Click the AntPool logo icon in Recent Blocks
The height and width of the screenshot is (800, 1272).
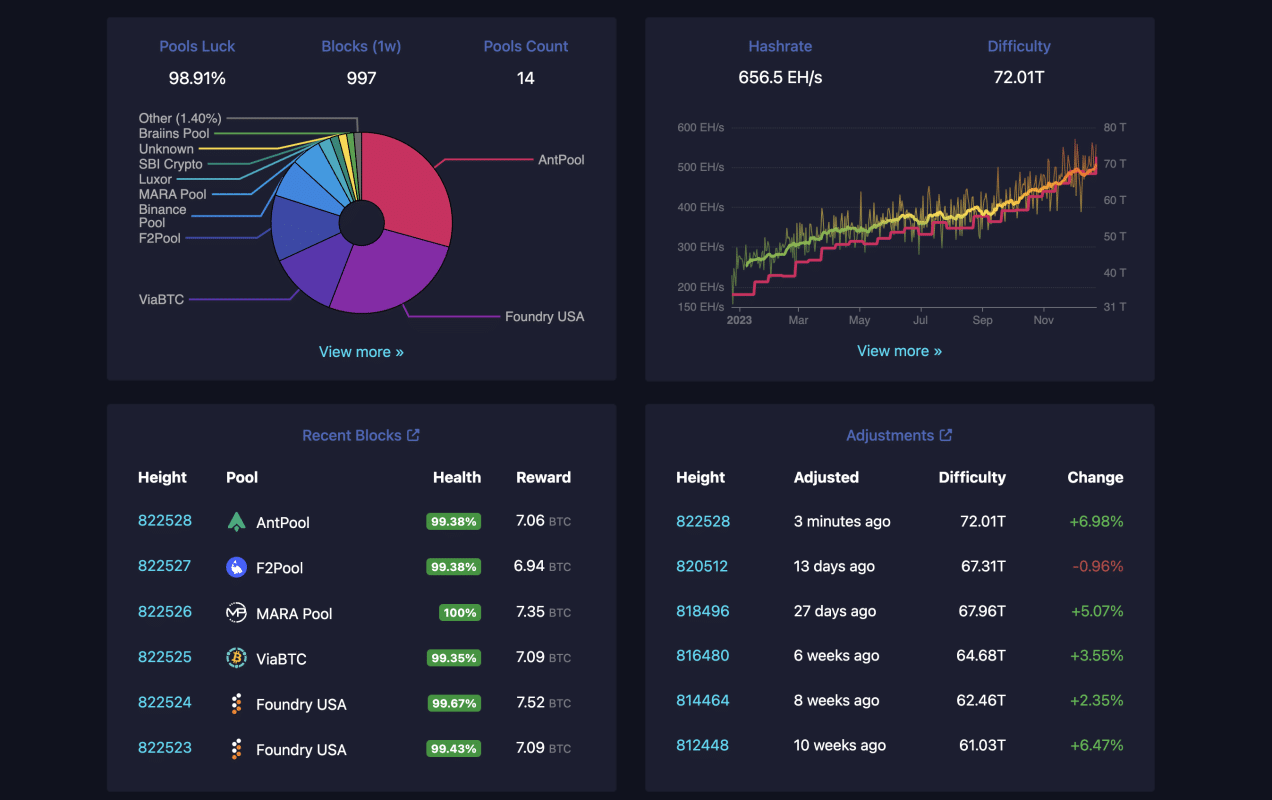point(236,522)
